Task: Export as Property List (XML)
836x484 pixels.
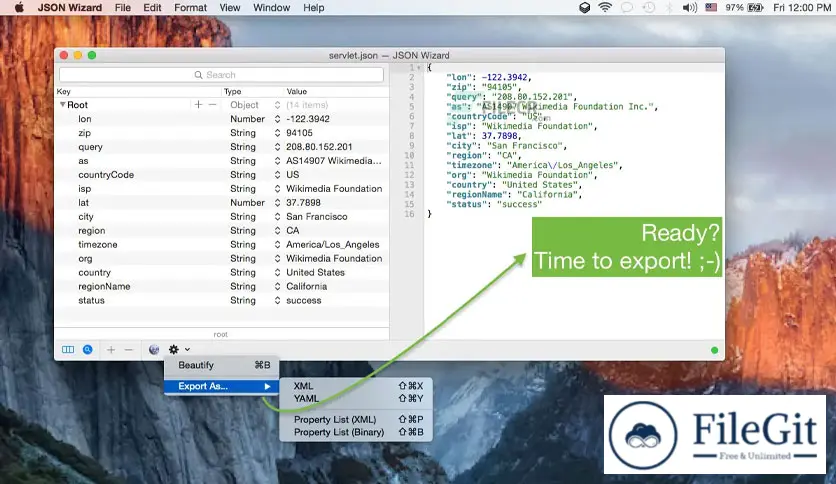Action: pyautogui.click(x=356, y=420)
